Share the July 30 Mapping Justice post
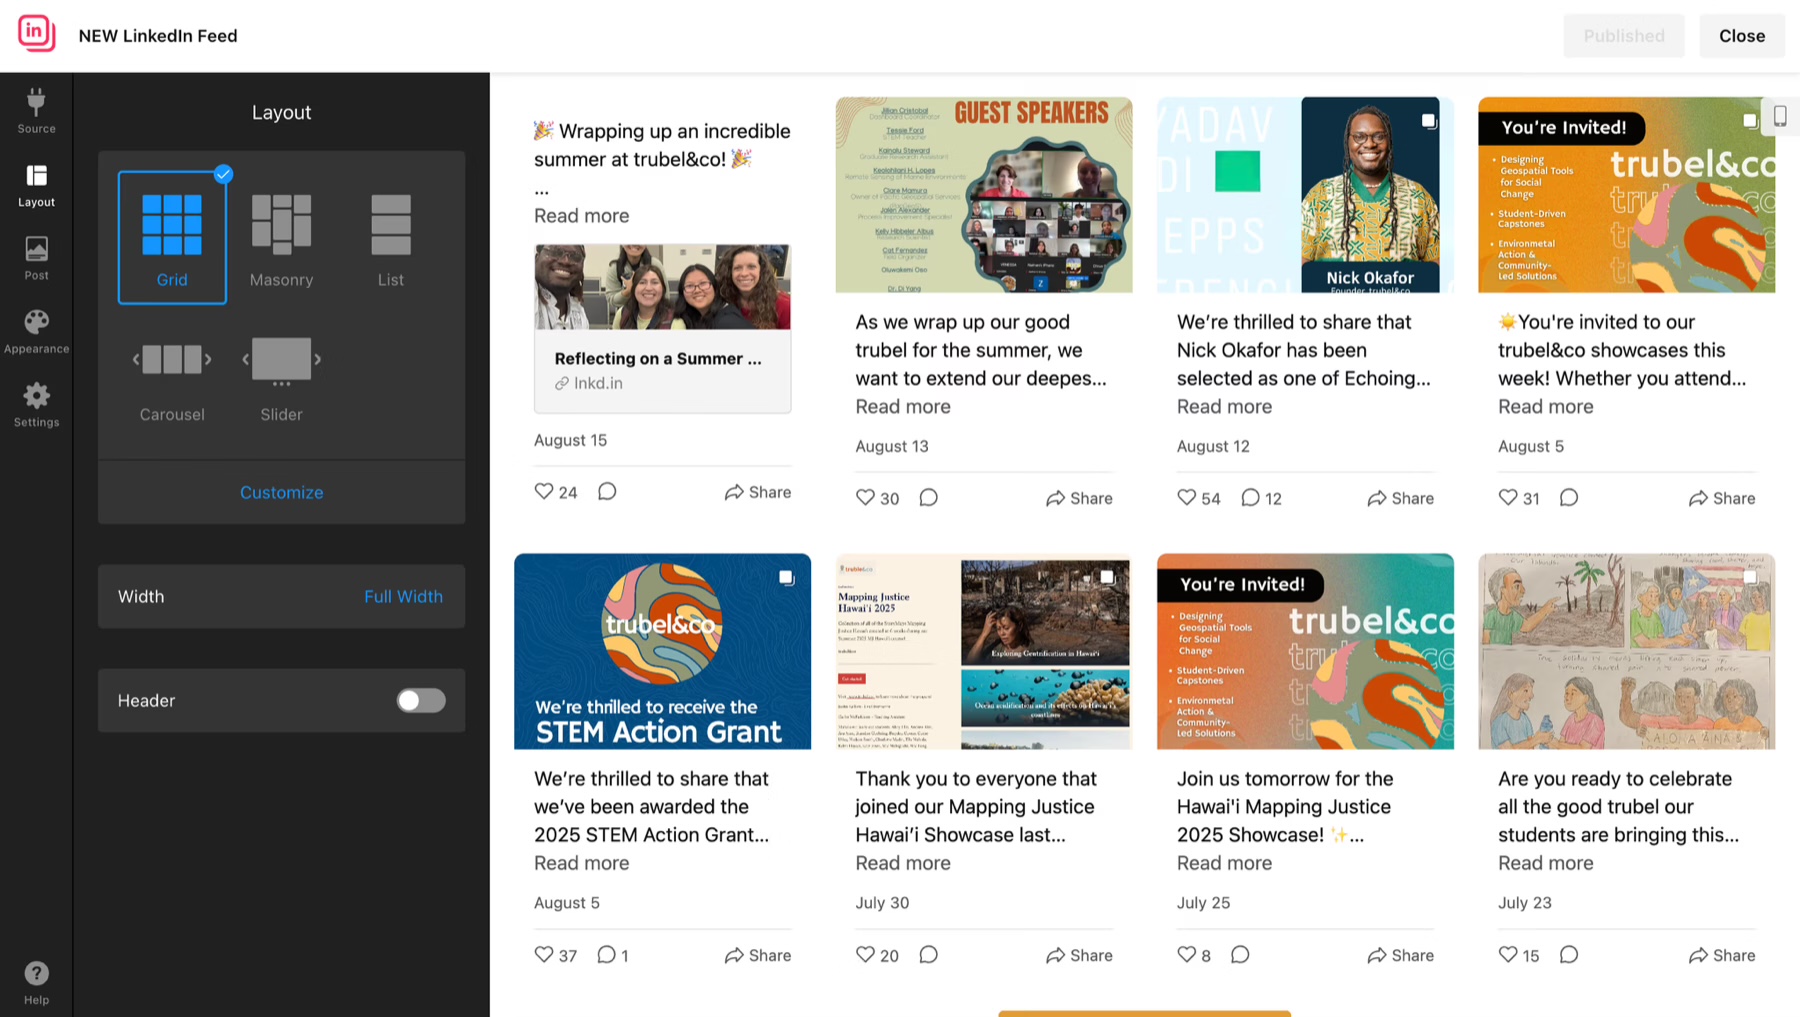This screenshot has height=1017, width=1800. 1079,954
